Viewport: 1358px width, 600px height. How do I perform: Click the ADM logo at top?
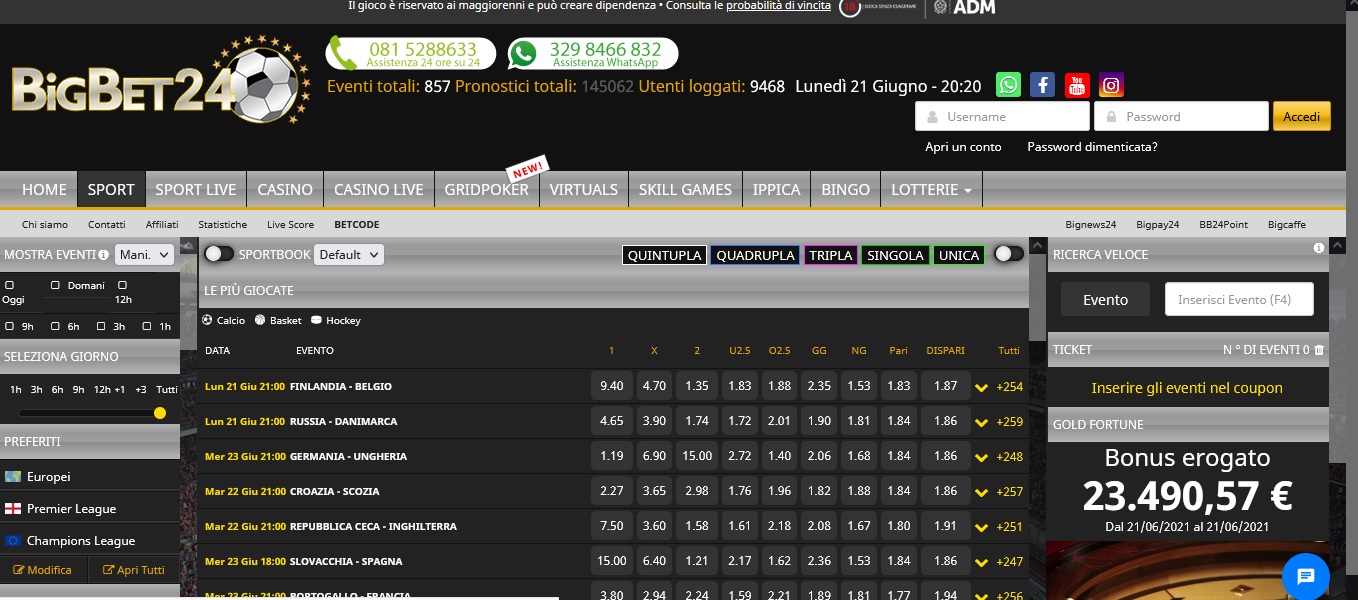[x=965, y=8]
